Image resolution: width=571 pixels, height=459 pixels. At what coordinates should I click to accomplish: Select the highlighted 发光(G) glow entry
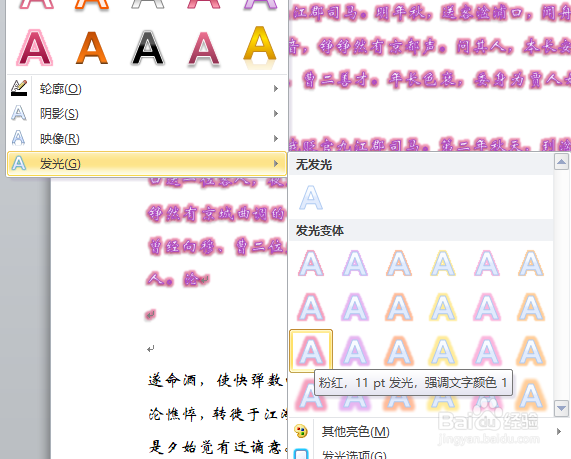coord(147,164)
